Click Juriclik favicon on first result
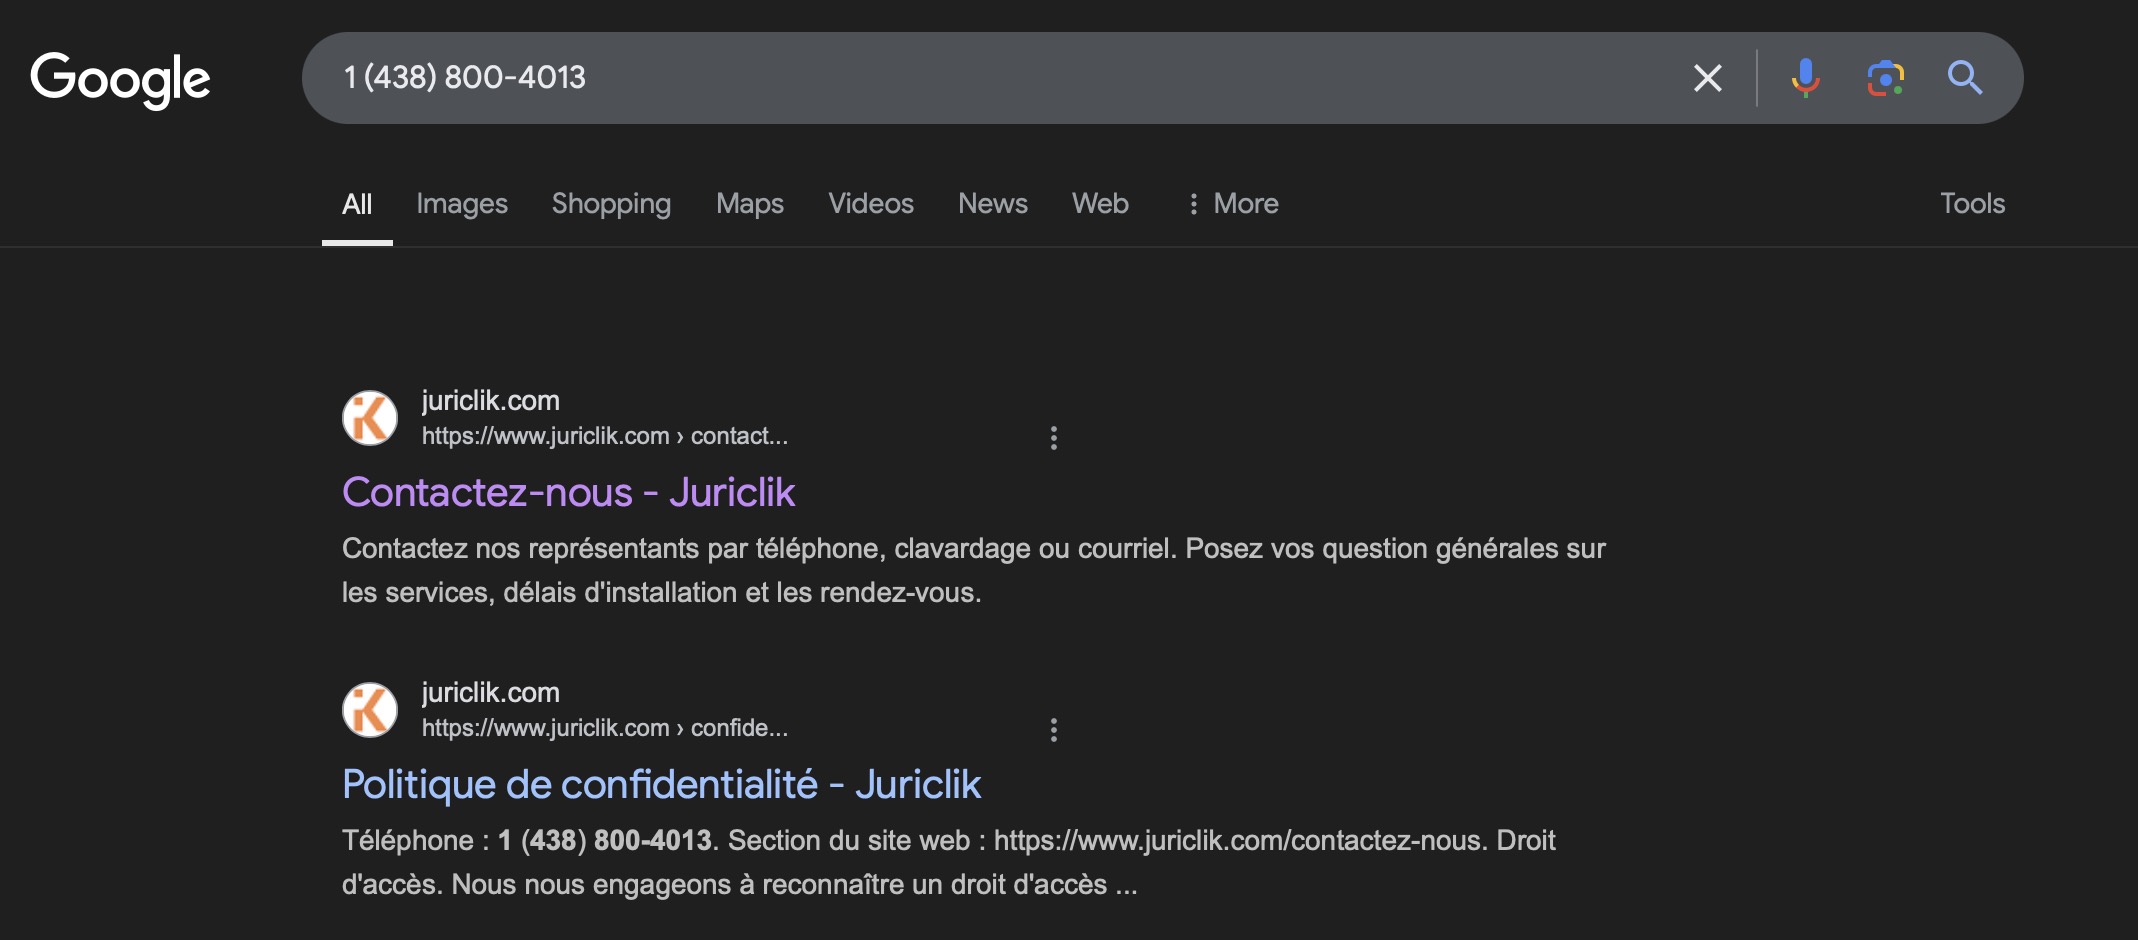2138x940 pixels. [x=370, y=418]
